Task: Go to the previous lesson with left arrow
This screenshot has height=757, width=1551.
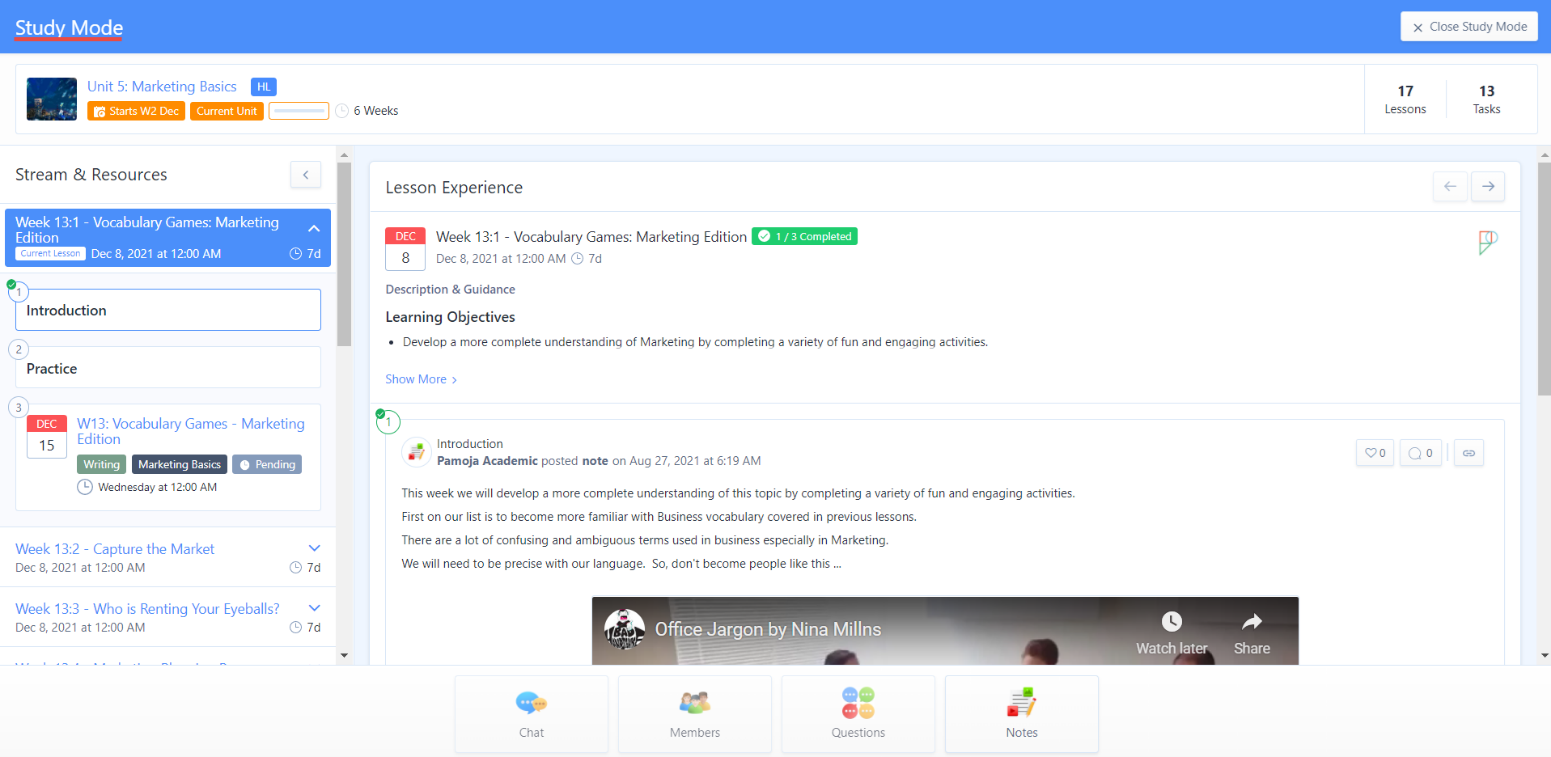Action: pyautogui.click(x=1450, y=187)
